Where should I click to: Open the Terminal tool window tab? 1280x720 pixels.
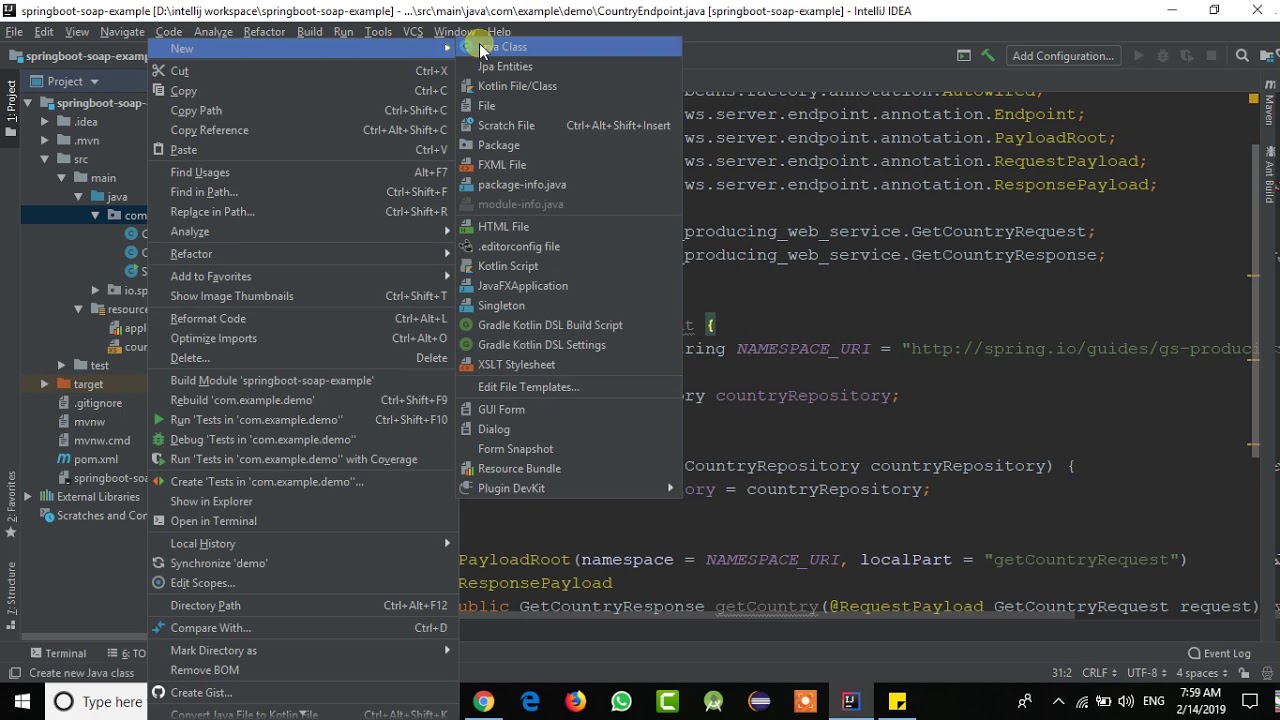pyautogui.click(x=57, y=654)
